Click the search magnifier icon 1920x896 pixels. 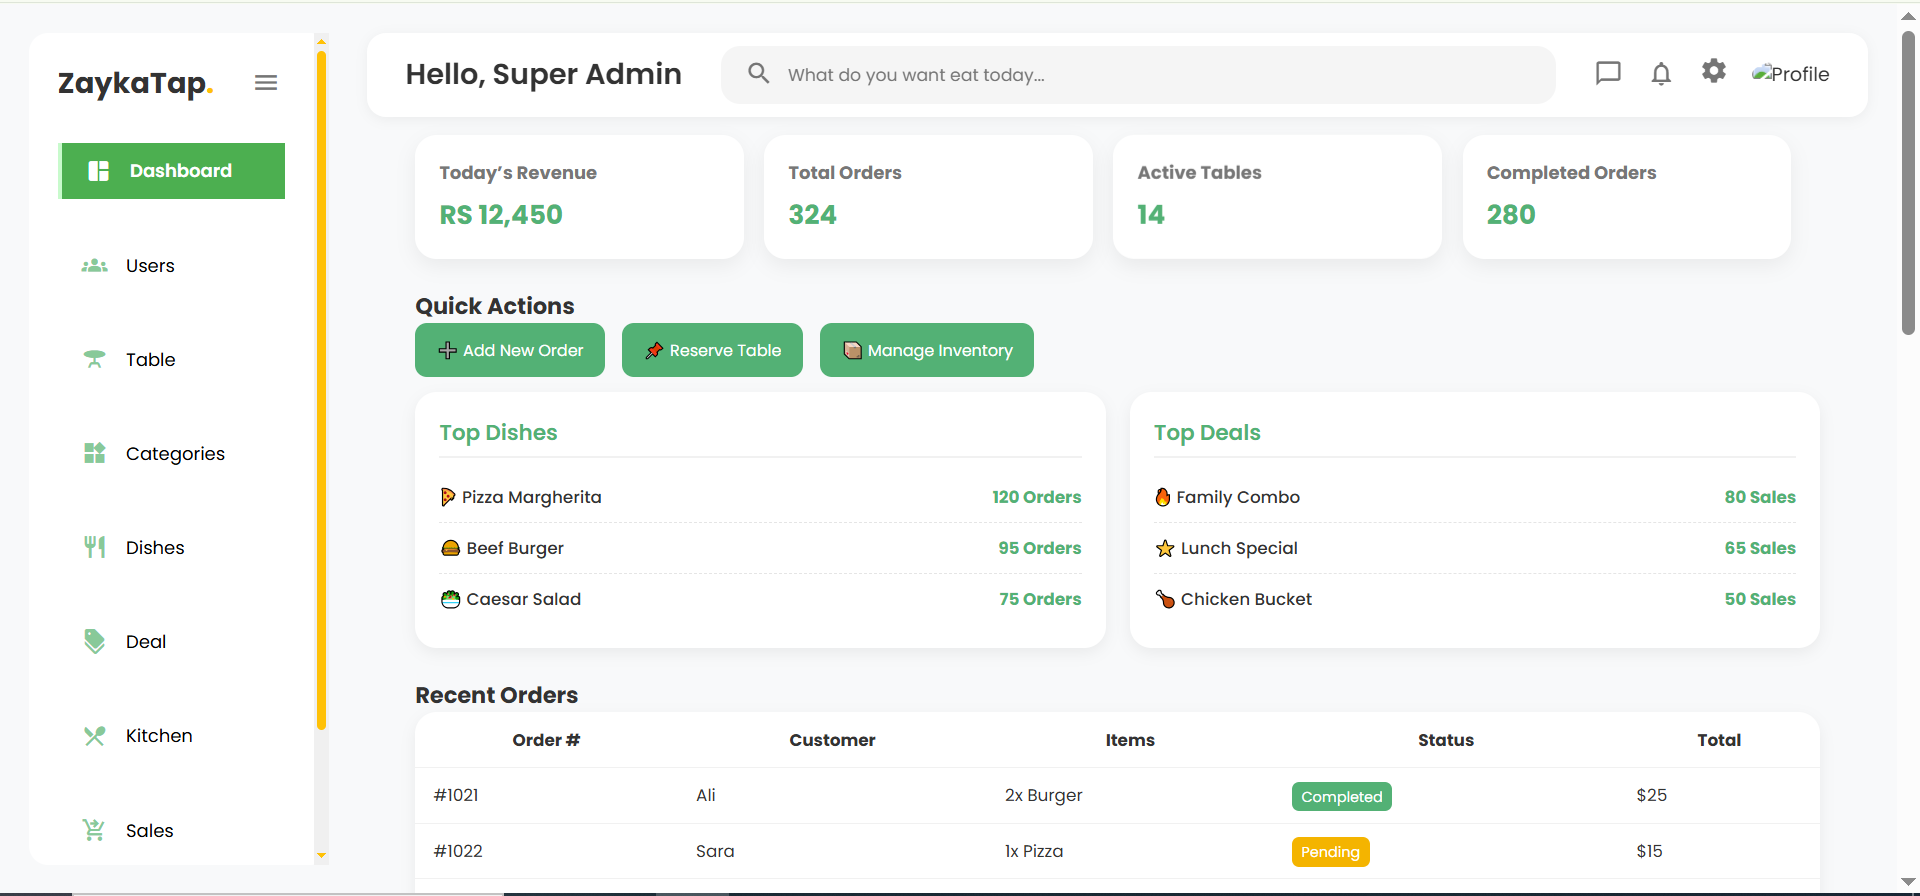[x=759, y=74]
